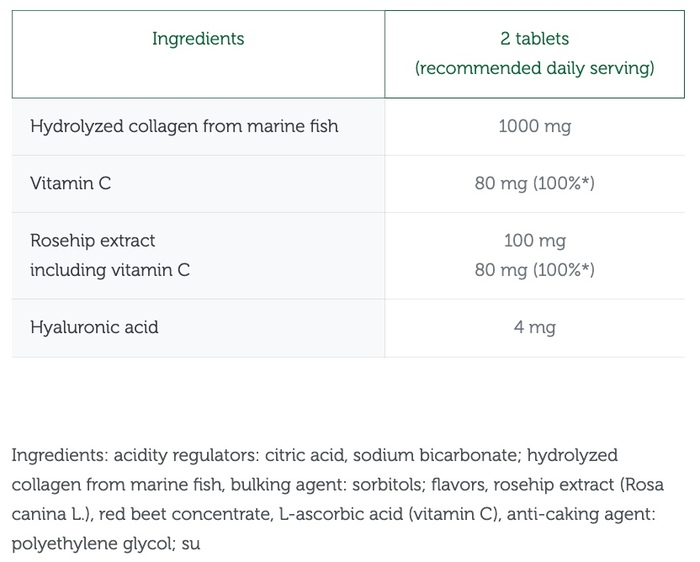Click the "2 tablets" column header
This screenshot has height=562, width=700.
(x=534, y=39)
